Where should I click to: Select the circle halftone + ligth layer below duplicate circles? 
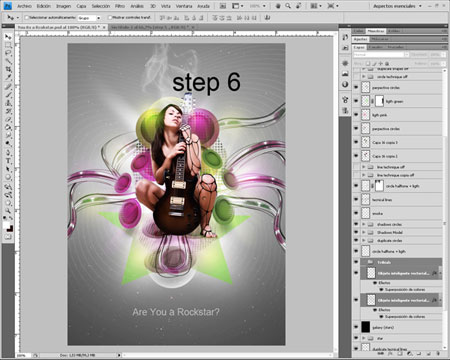tap(401, 251)
